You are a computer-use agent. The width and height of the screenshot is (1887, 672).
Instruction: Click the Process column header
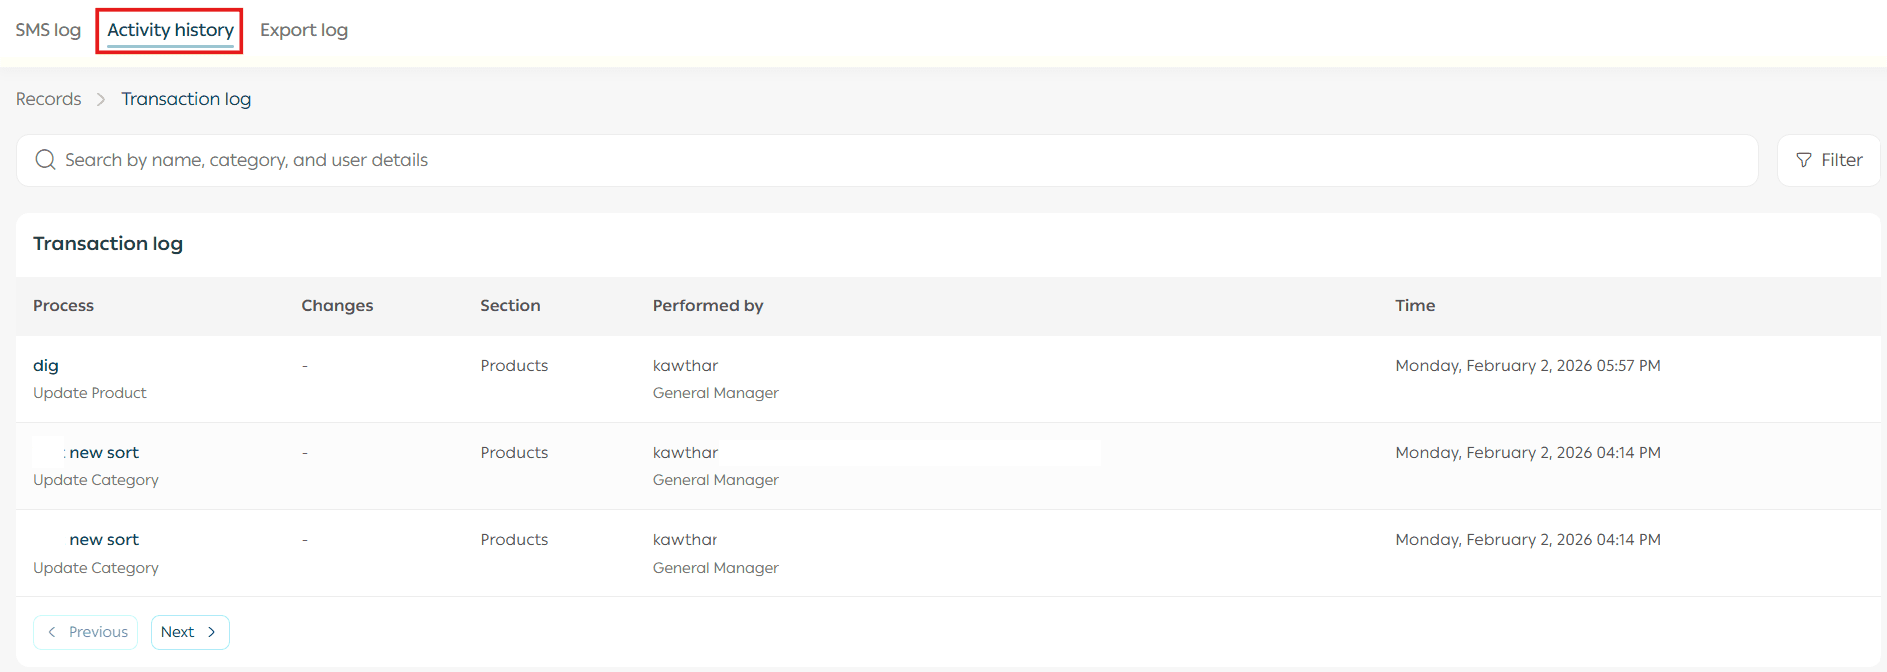tap(63, 306)
